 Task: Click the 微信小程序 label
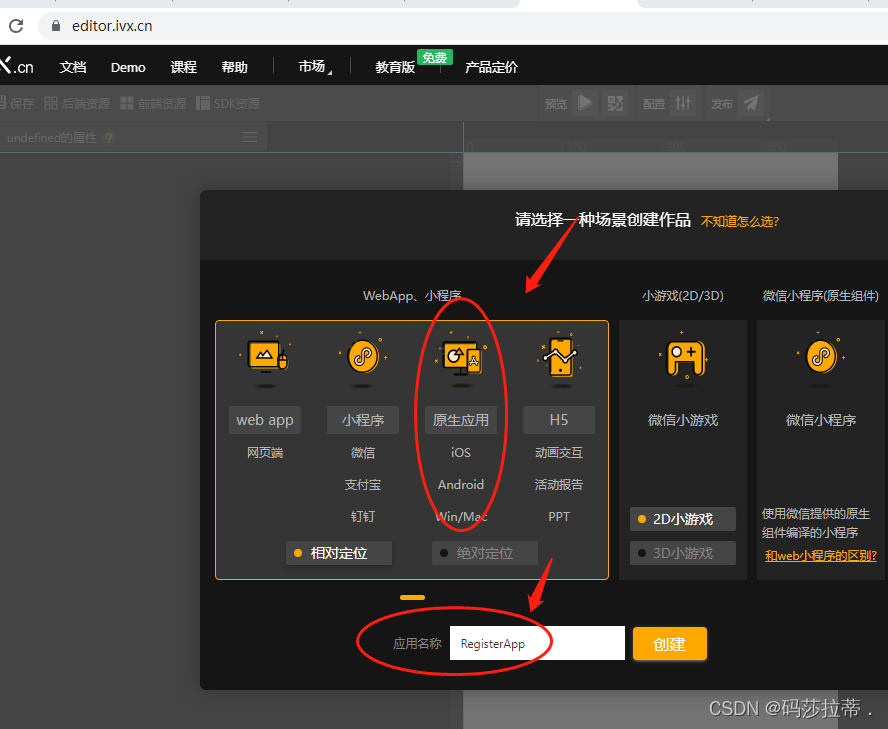(x=821, y=420)
